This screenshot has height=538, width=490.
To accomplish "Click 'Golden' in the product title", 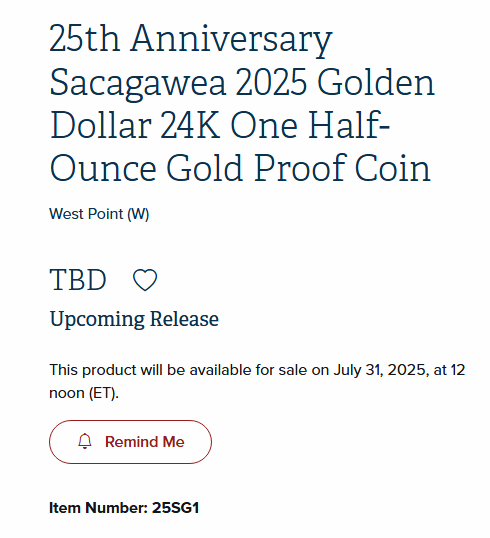I will click(376, 82).
